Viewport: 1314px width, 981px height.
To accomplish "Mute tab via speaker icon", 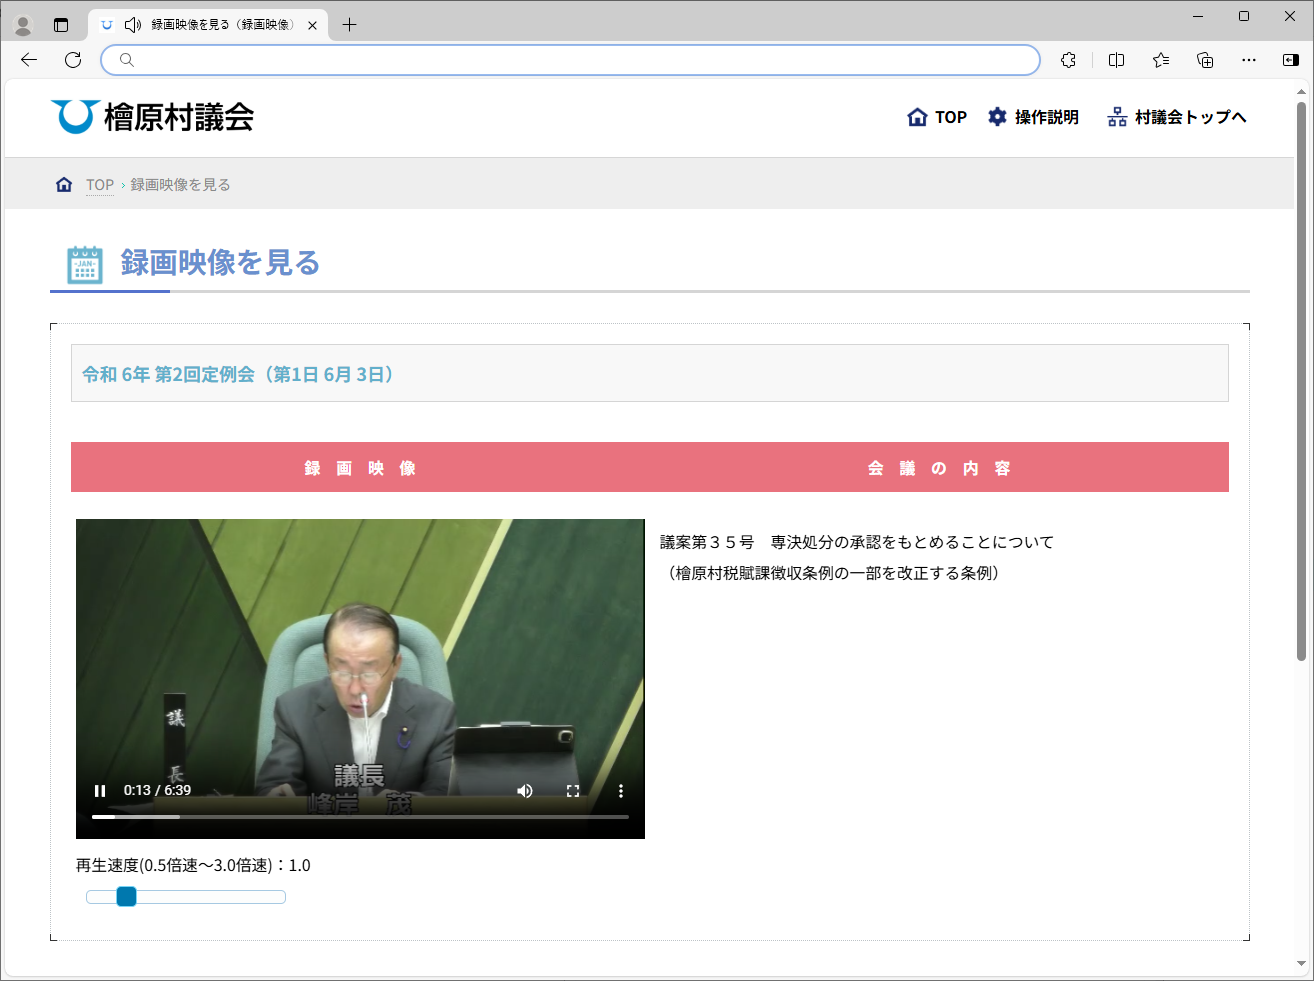I will (x=133, y=25).
